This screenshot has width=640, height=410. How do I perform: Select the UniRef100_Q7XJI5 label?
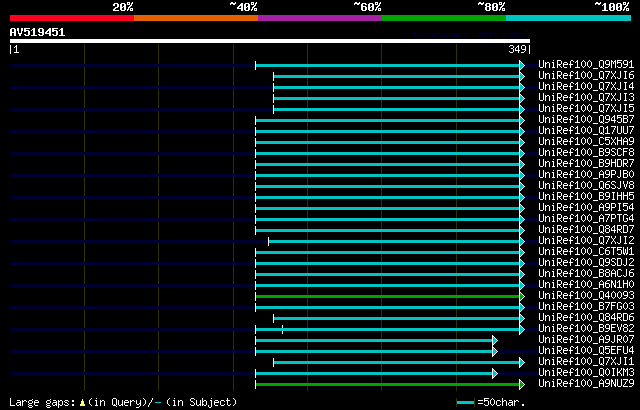[586, 109]
